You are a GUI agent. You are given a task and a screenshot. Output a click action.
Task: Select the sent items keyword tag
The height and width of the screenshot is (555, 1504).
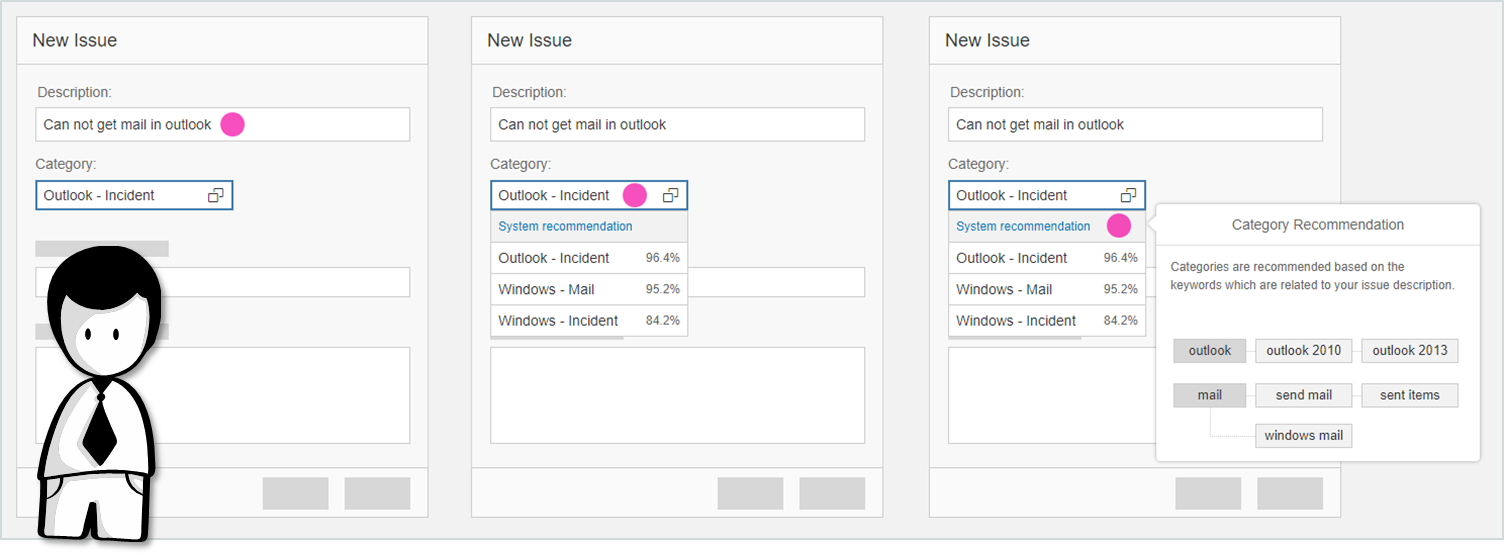pos(1410,395)
